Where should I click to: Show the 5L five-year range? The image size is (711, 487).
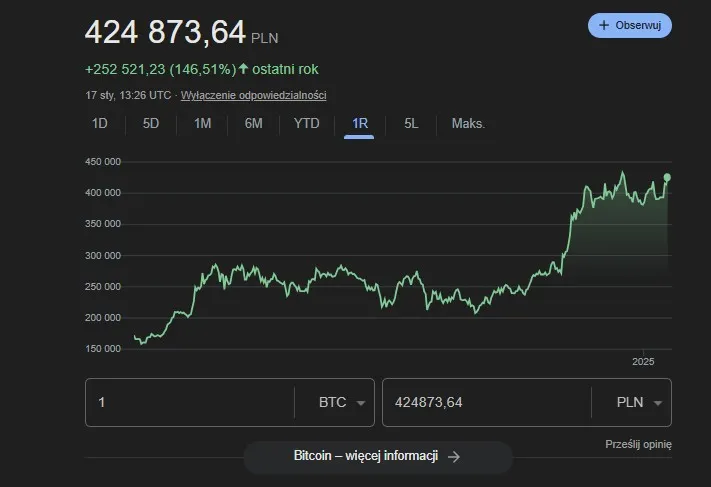(x=411, y=124)
